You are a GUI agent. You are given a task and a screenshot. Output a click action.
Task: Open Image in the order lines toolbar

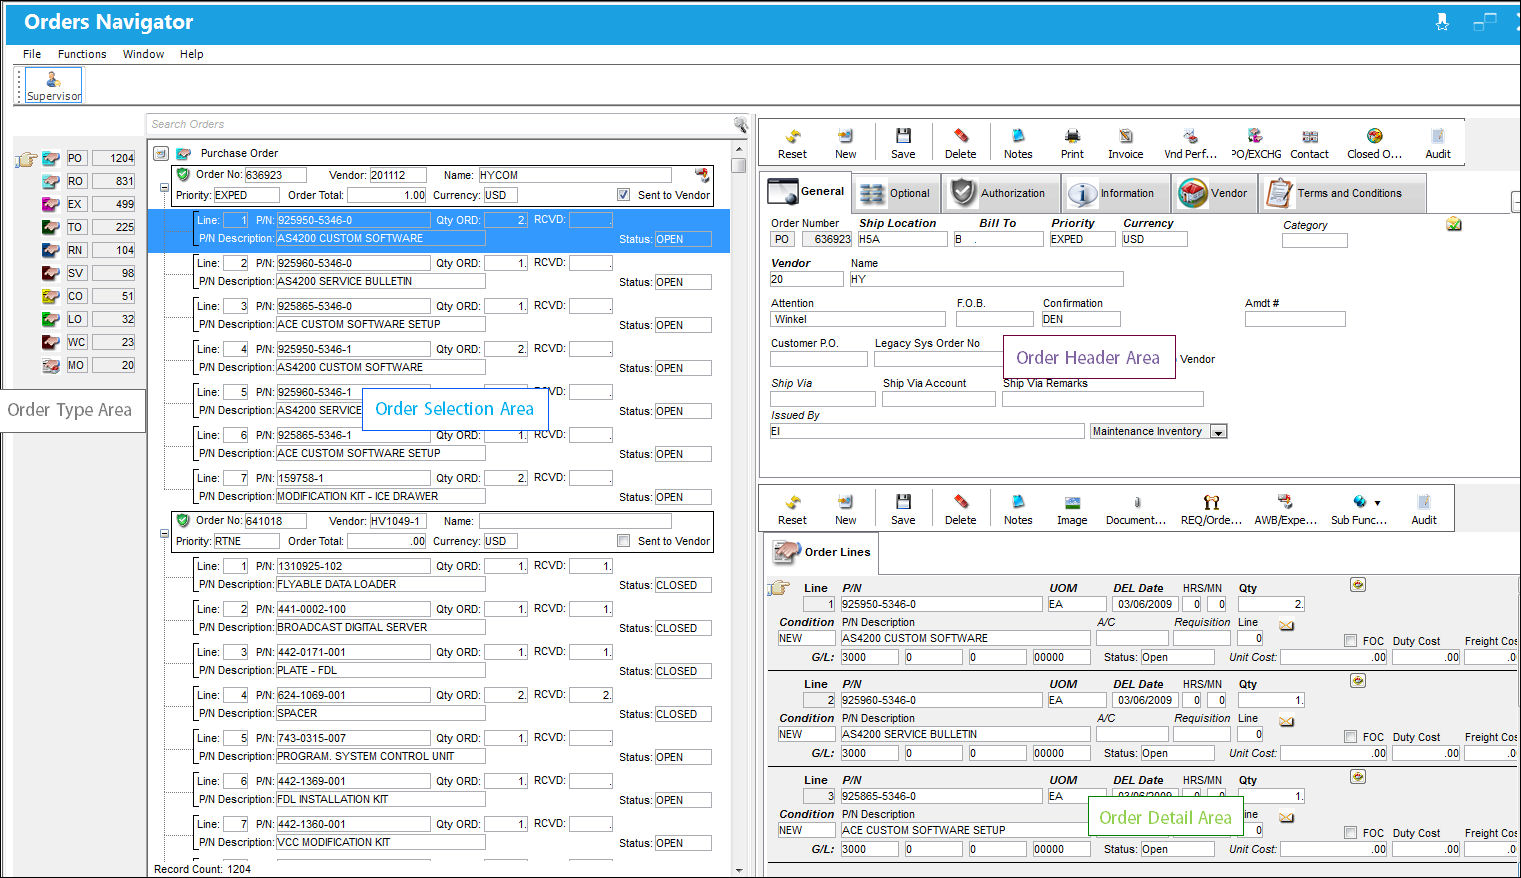1072,509
